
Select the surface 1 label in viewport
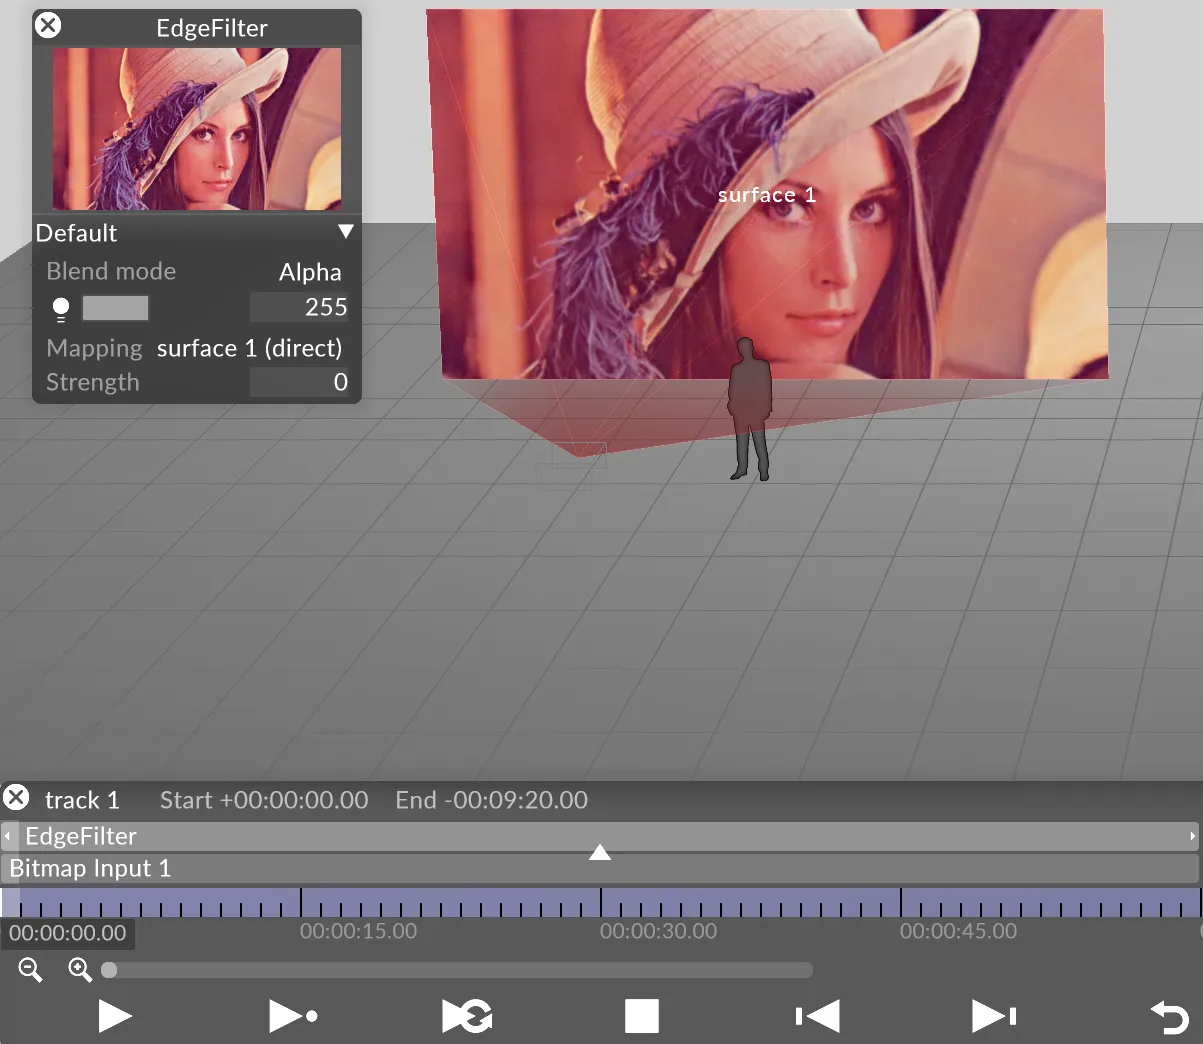(767, 195)
